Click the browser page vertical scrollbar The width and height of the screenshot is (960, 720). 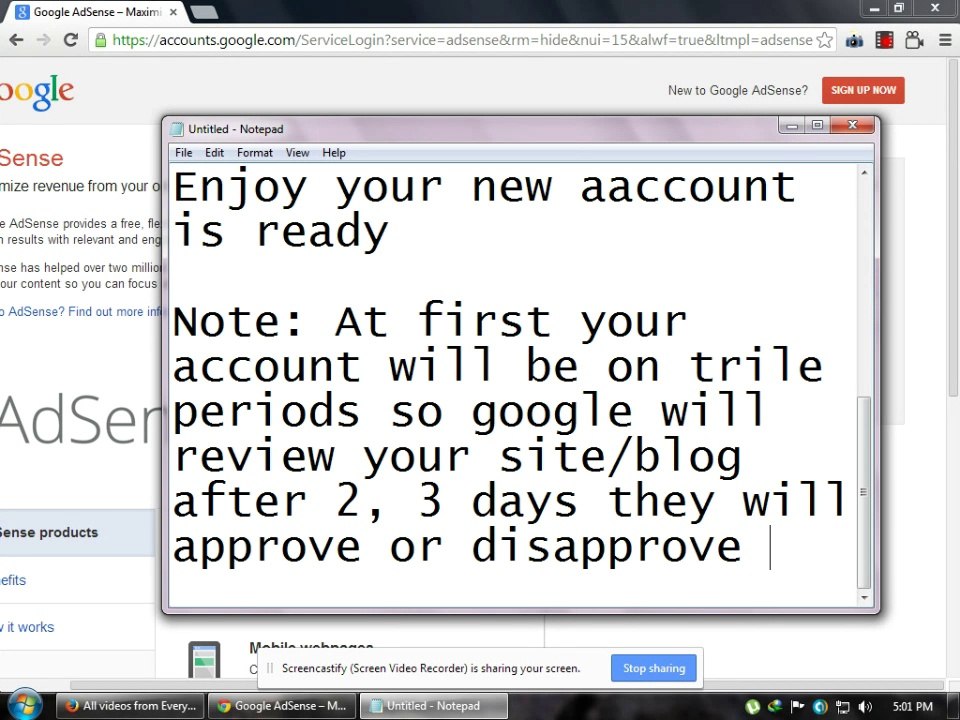click(x=953, y=228)
